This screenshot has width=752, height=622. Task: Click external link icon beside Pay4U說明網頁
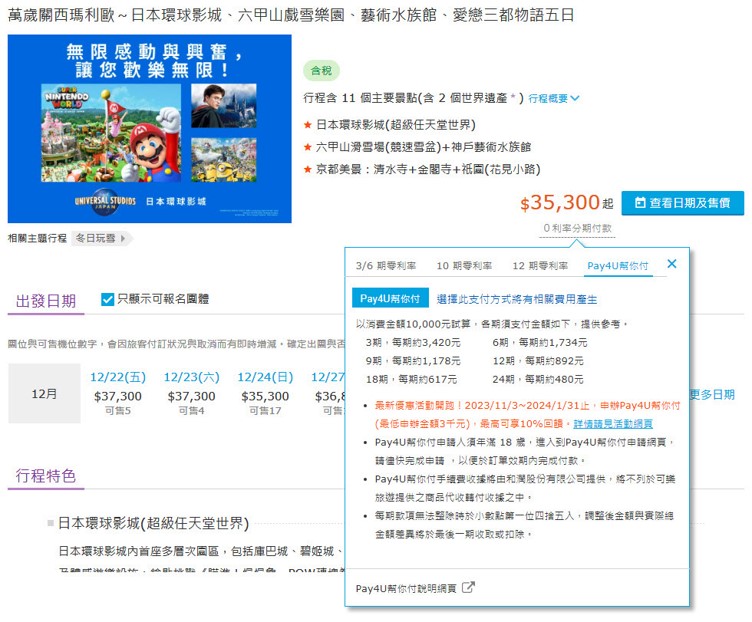(x=468, y=587)
